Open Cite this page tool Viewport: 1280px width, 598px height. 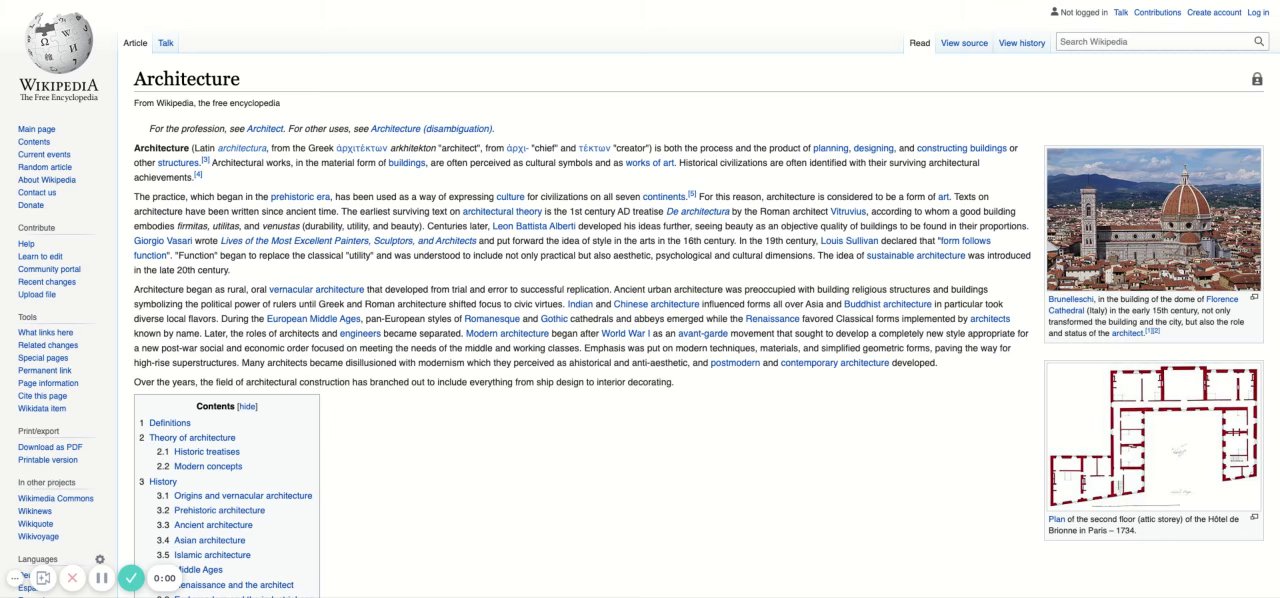(x=42, y=396)
